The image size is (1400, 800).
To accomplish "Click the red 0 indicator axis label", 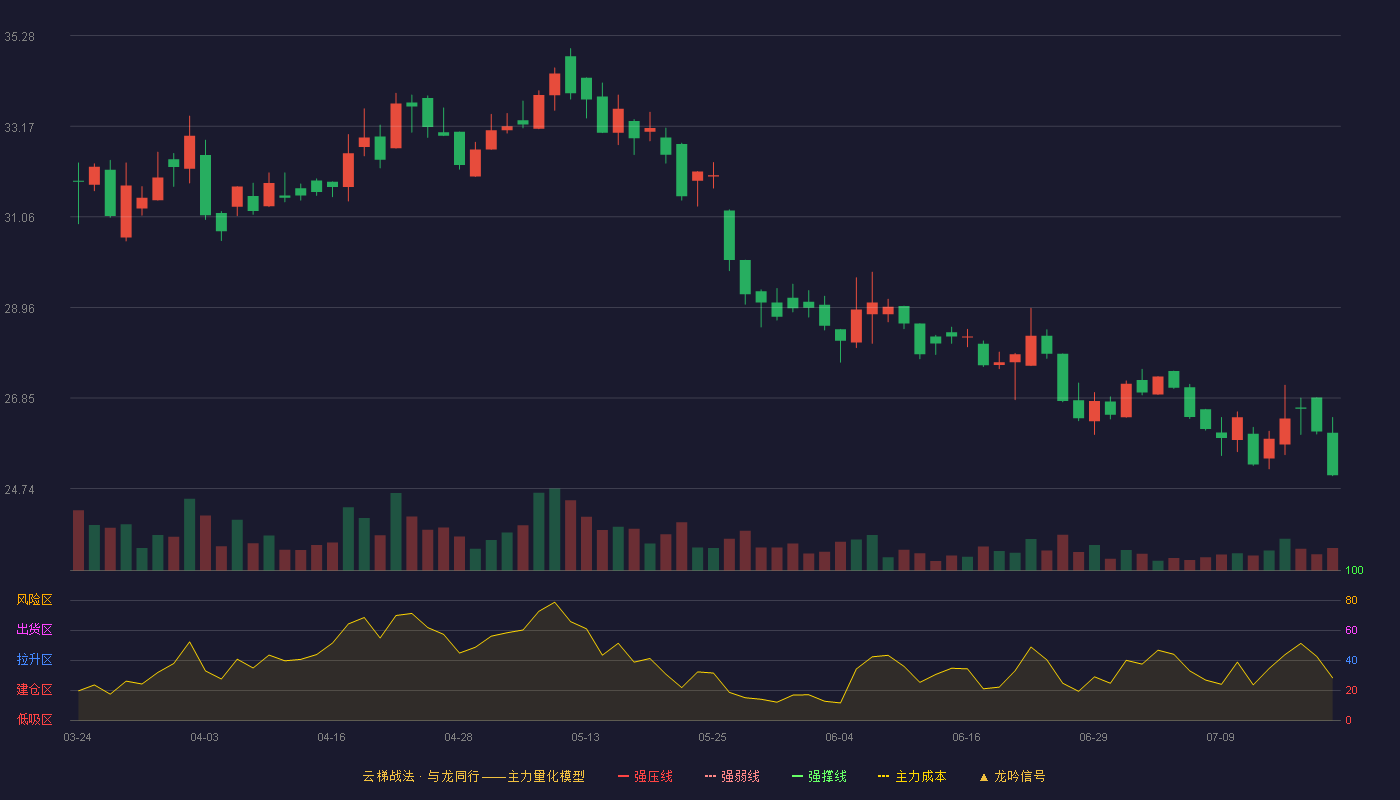I will pos(1348,720).
